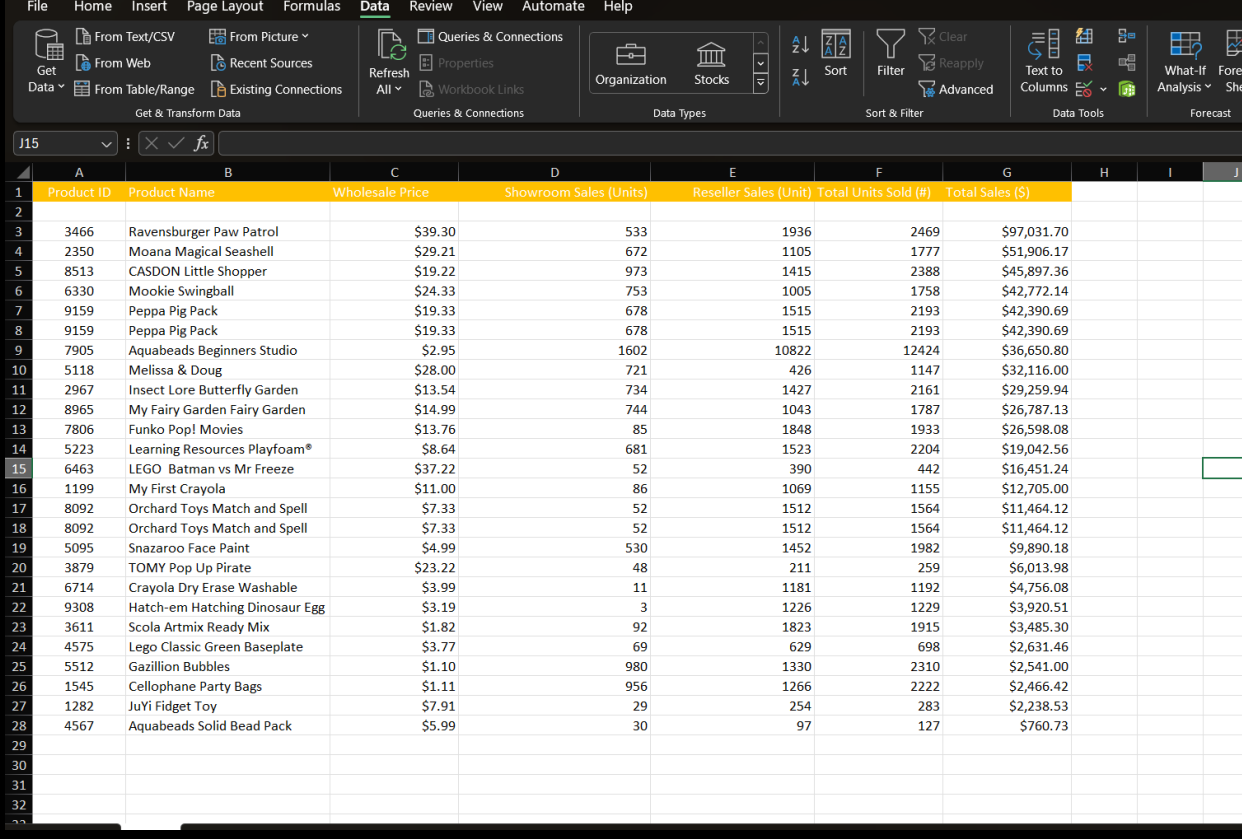Click the Existing Connections button
The image size is (1242, 839).
tap(276, 89)
